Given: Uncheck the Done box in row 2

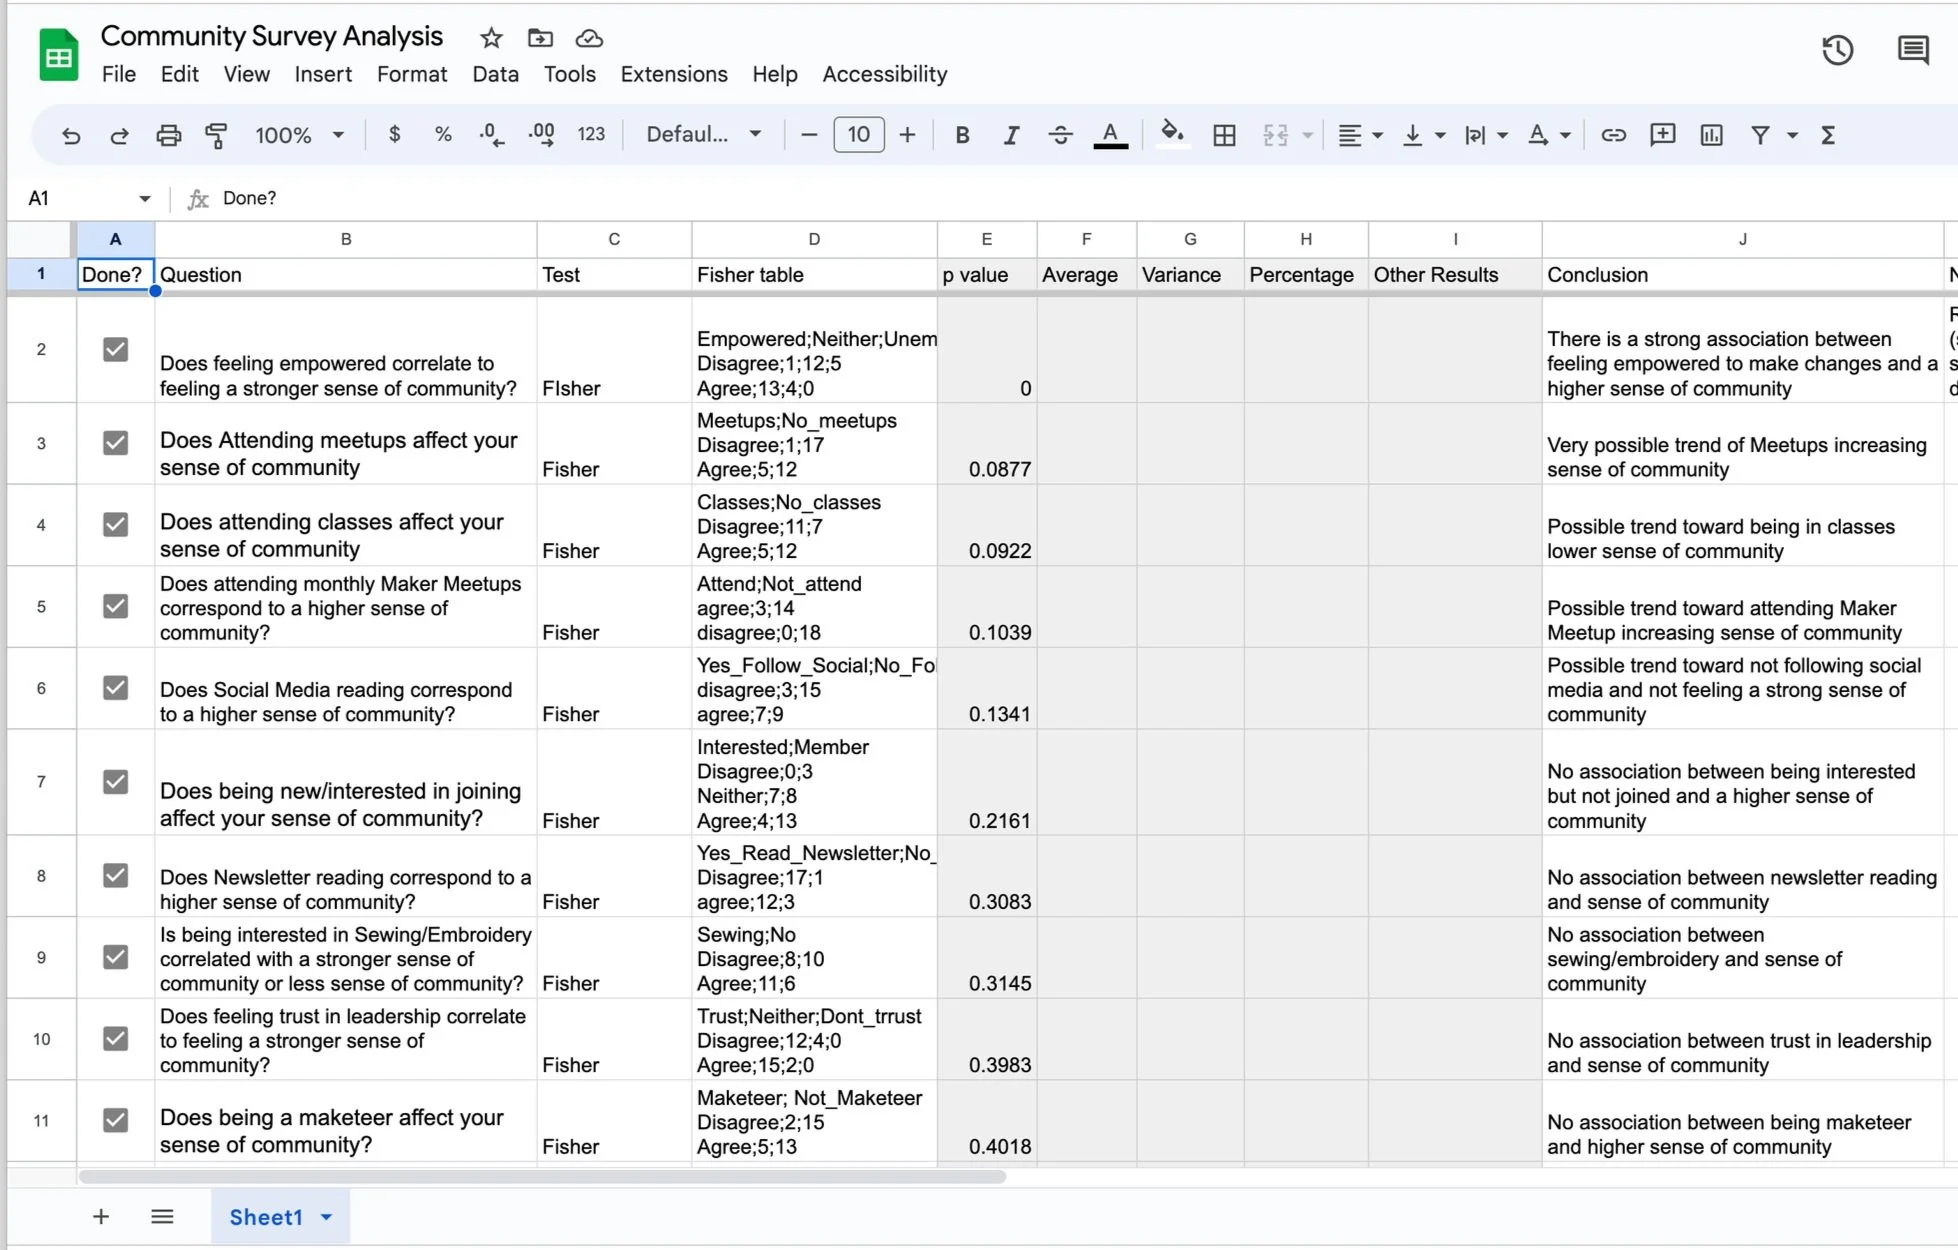Looking at the screenshot, I should point(116,349).
